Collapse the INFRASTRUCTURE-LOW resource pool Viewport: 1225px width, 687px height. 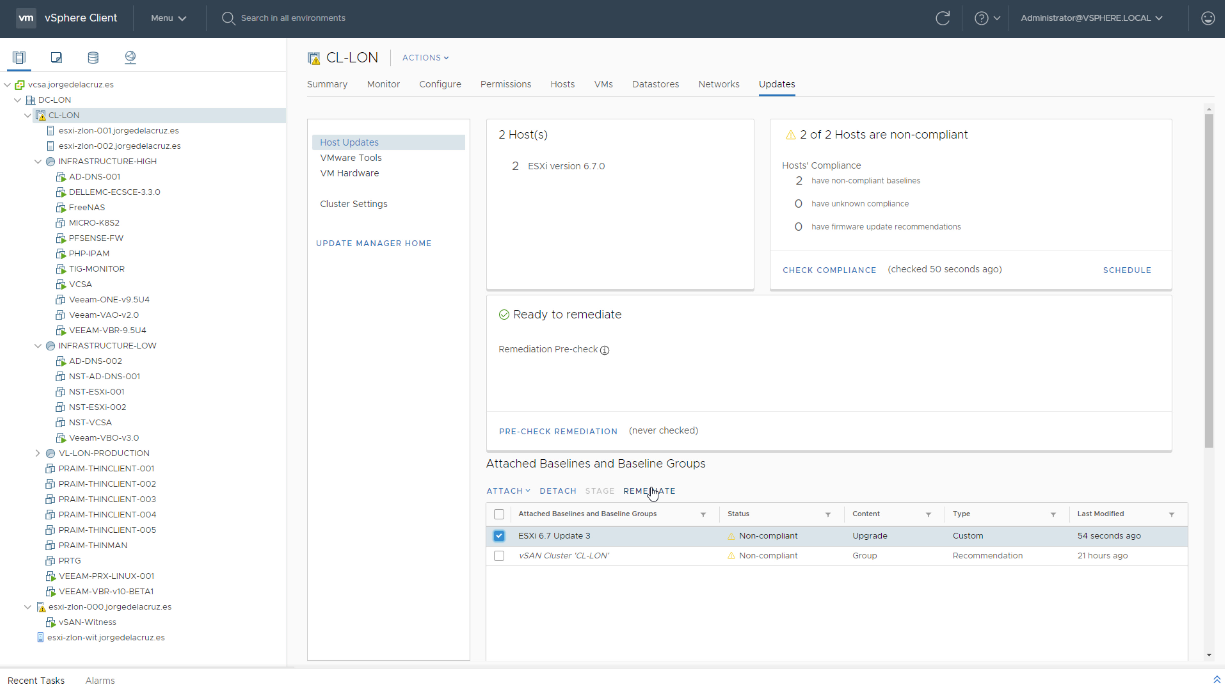coord(38,346)
